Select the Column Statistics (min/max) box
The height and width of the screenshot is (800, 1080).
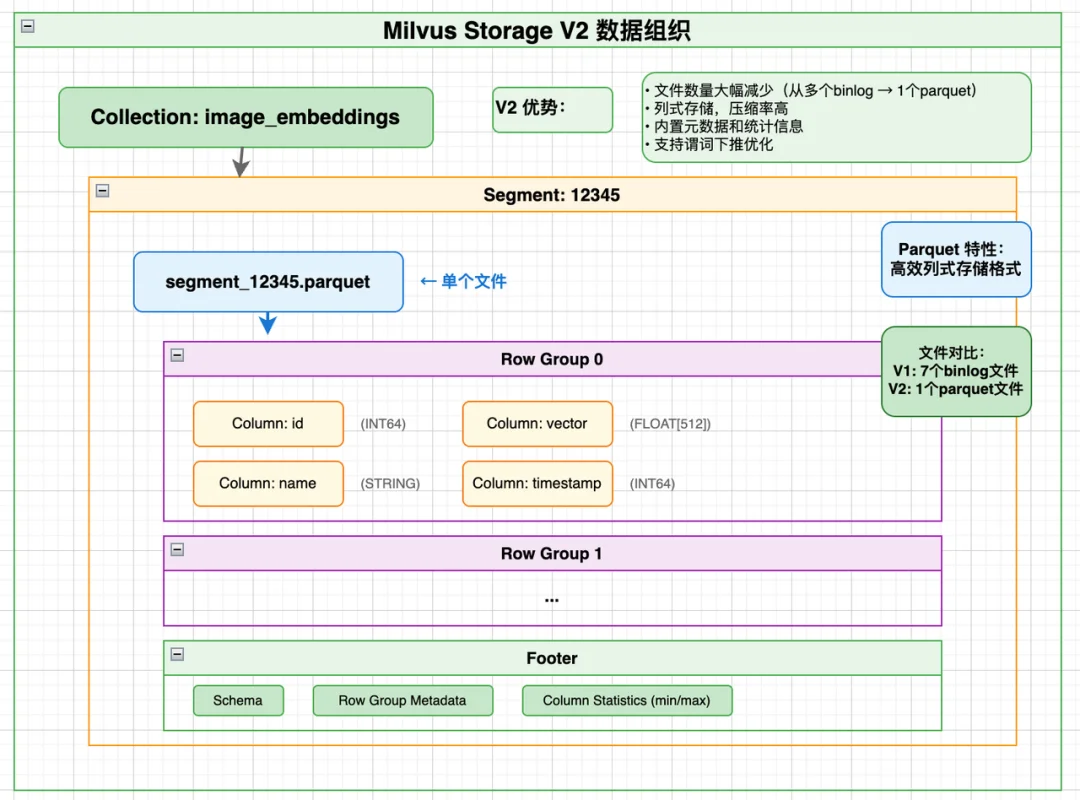pos(627,701)
